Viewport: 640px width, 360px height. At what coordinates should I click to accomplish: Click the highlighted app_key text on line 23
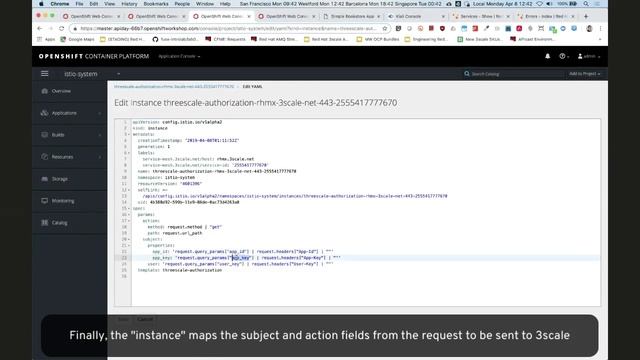point(241,258)
